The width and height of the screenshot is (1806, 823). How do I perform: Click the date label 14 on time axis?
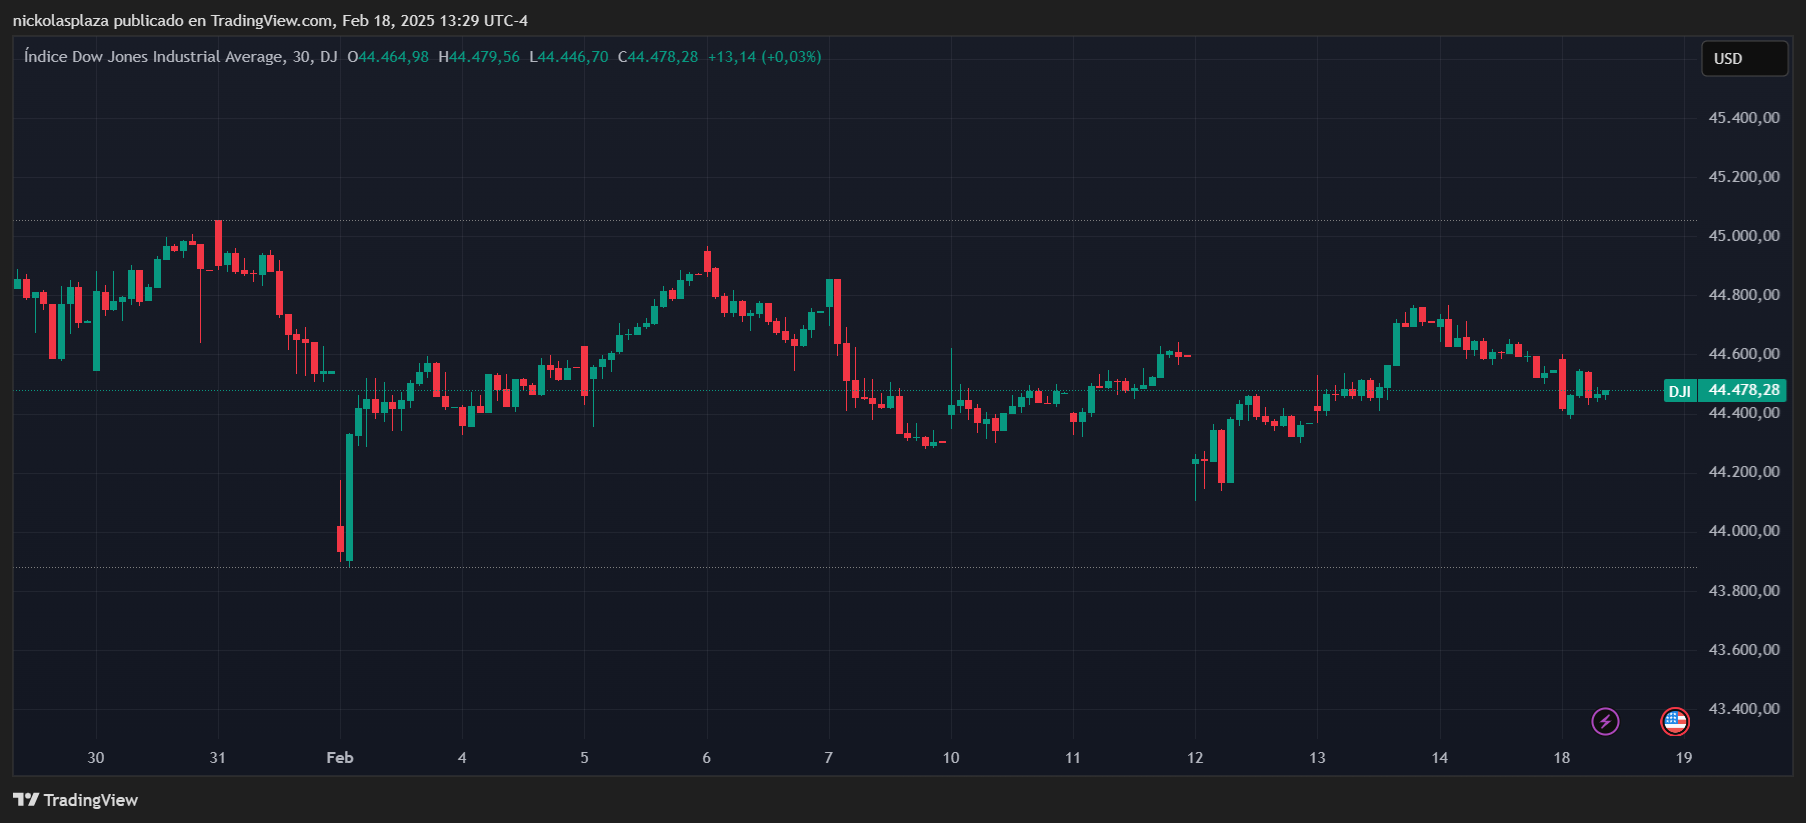coord(1440,758)
